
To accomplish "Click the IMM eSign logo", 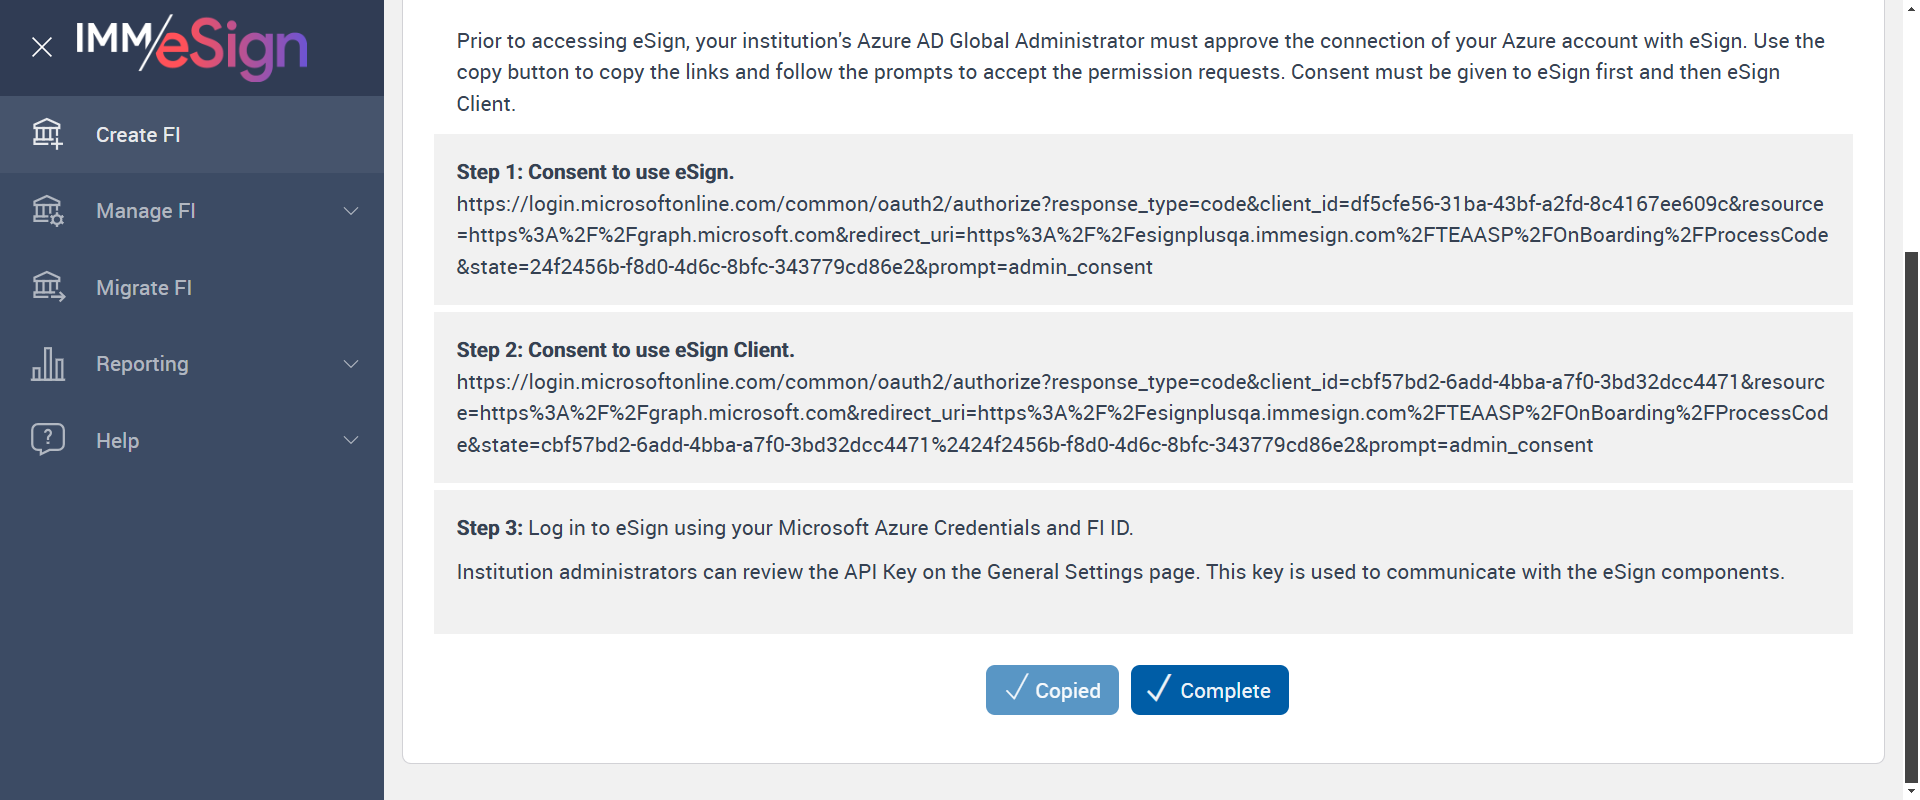I will [x=192, y=46].
